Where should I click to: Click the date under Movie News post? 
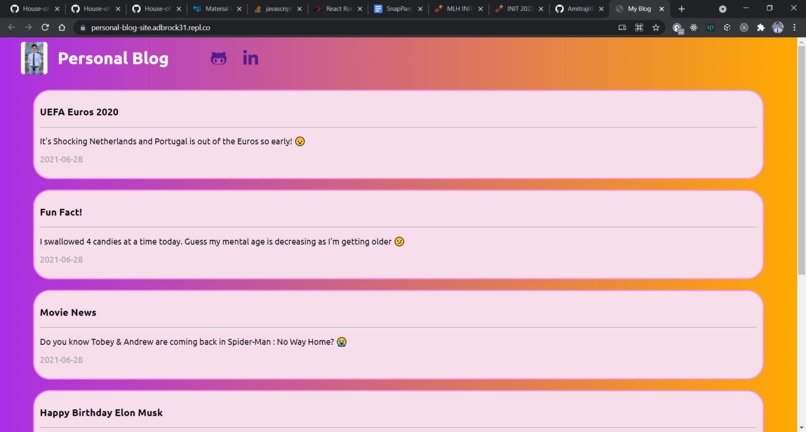click(61, 360)
